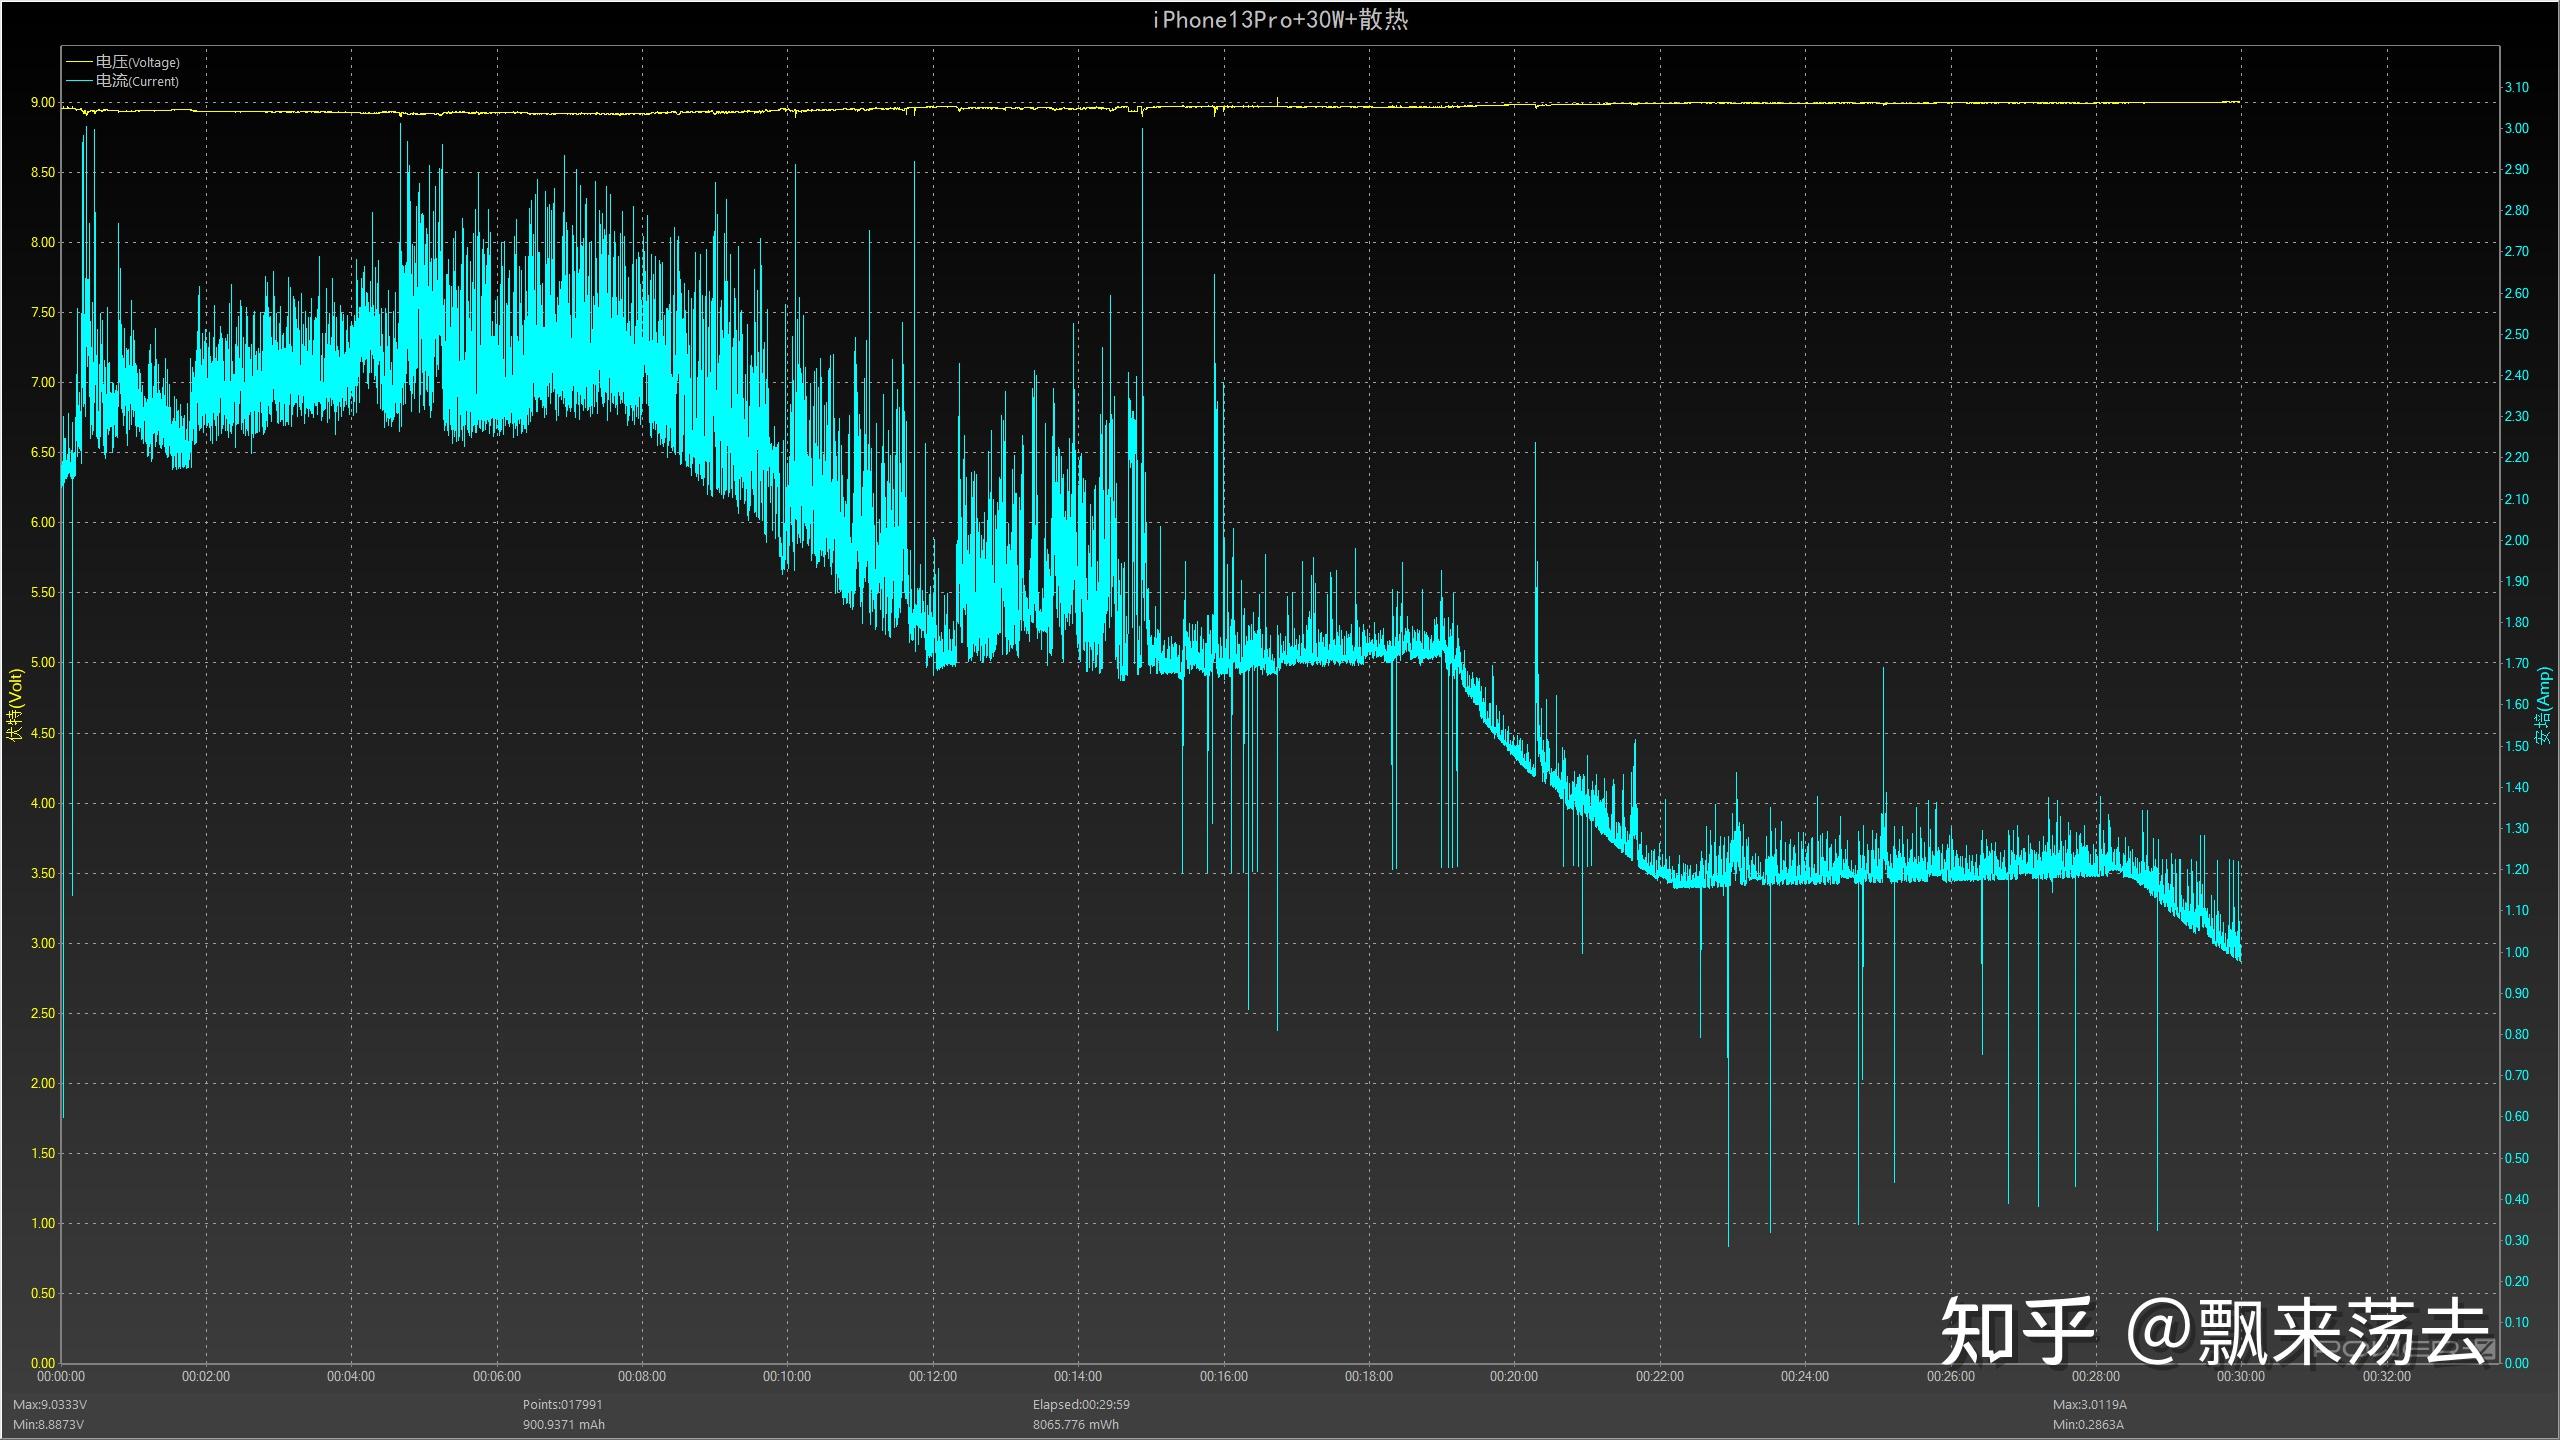Click the 8065.776 mWh energy readout
This screenshot has width=2560, height=1440.
pos(1075,1424)
